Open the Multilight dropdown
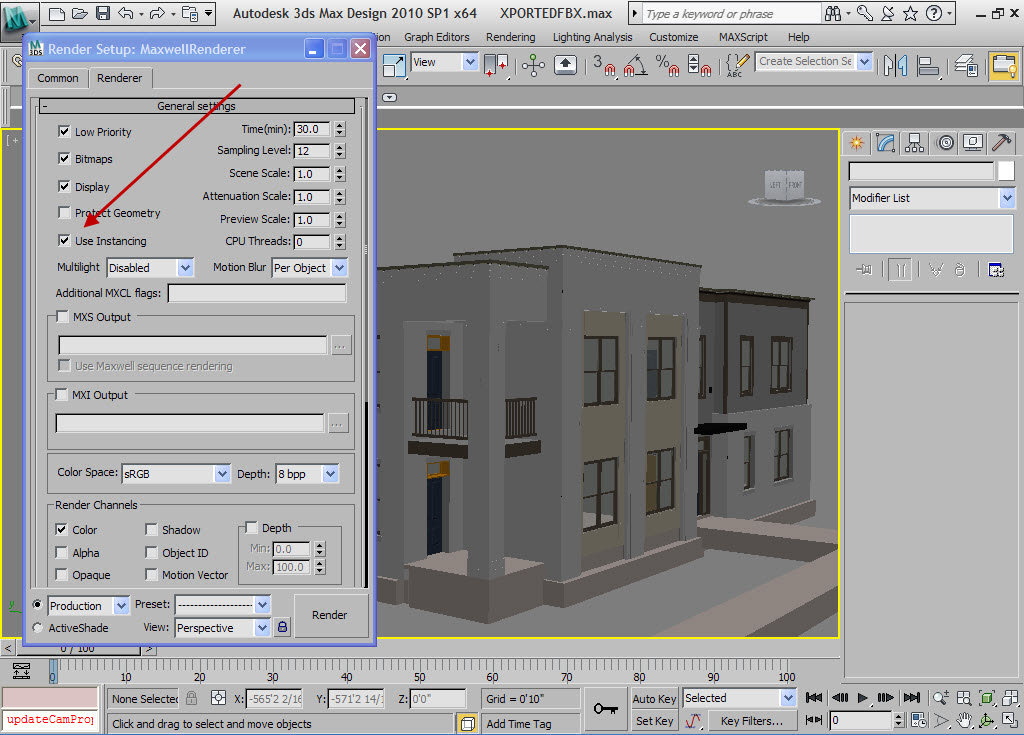 click(x=150, y=267)
